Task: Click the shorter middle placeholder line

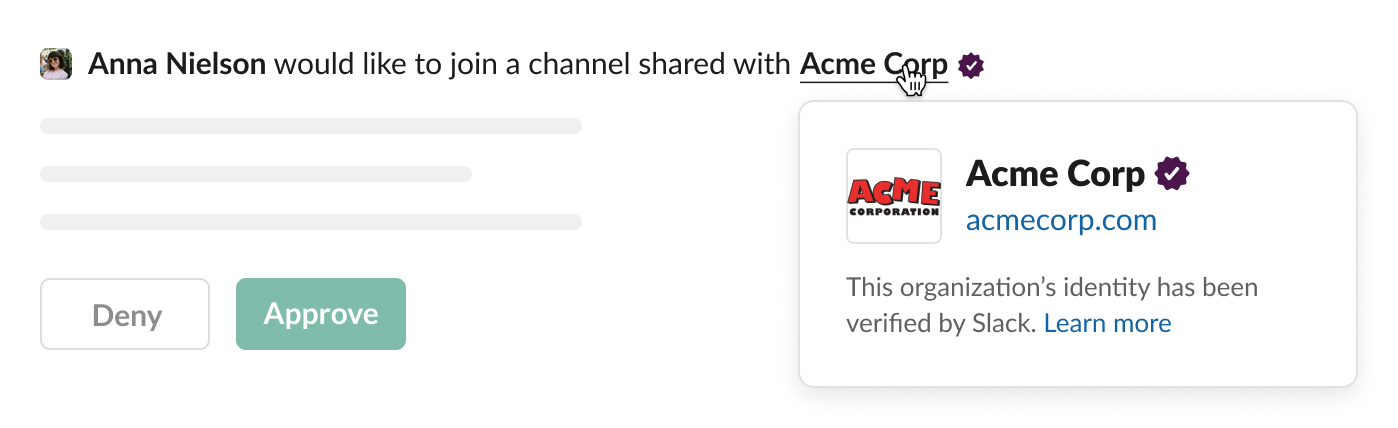Action: (255, 174)
